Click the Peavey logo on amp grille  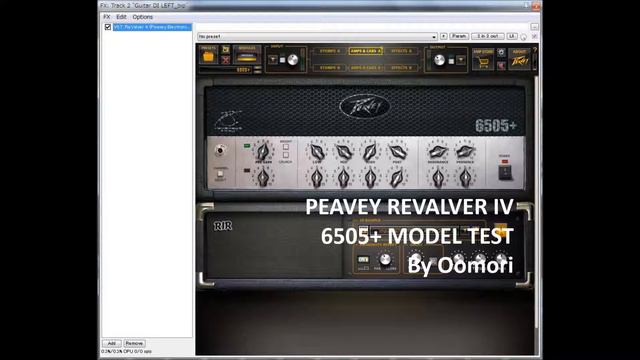[364, 107]
